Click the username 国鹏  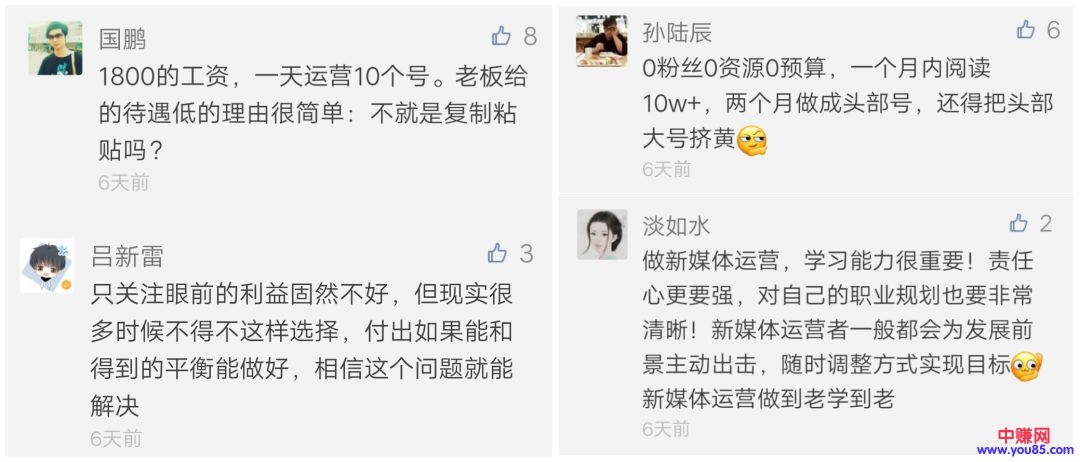click(122, 39)
